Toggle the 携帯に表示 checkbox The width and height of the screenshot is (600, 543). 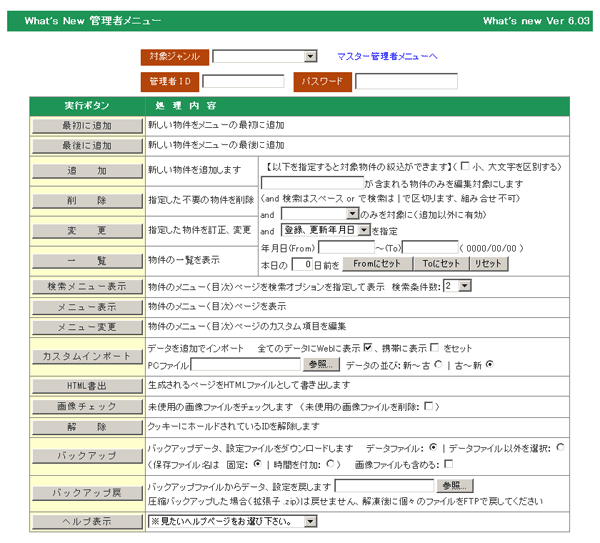pyautogui.click(x=434, y=347)
